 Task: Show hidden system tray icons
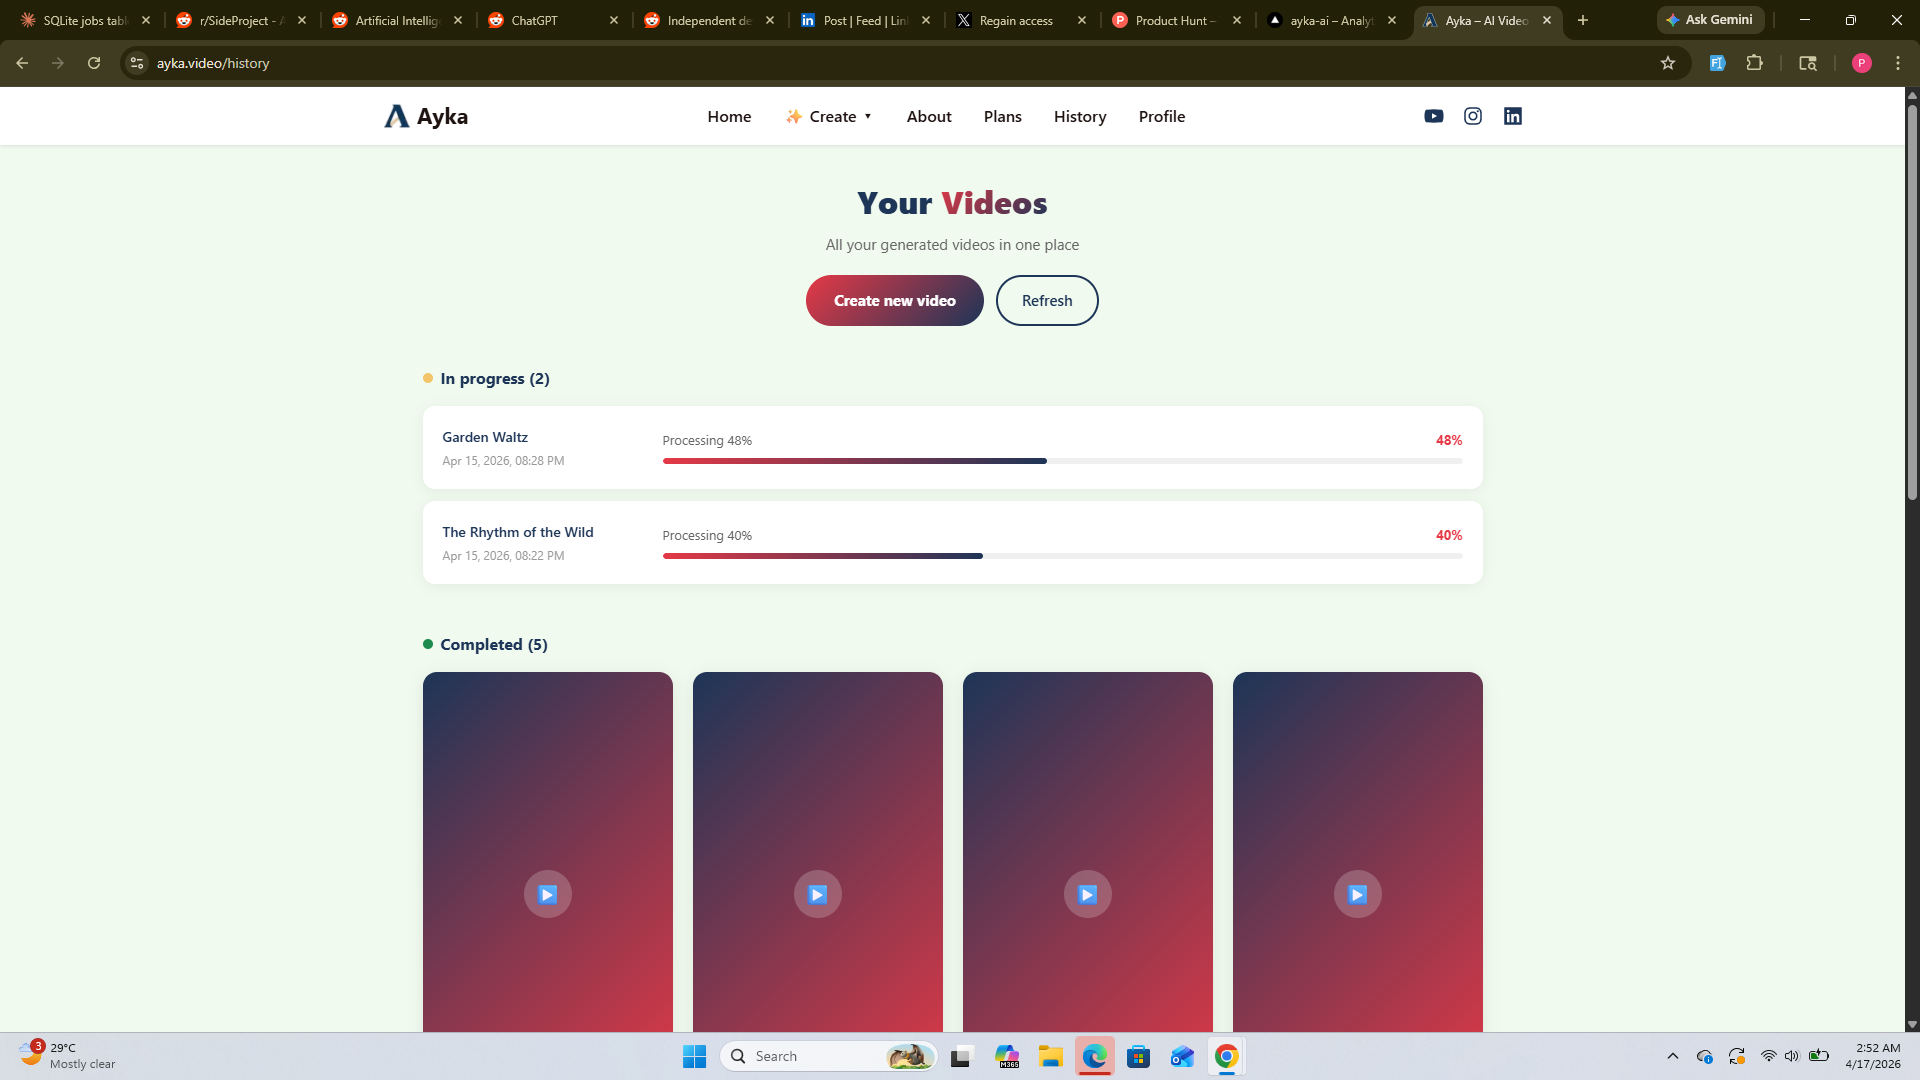[x=1672, y=1056]
